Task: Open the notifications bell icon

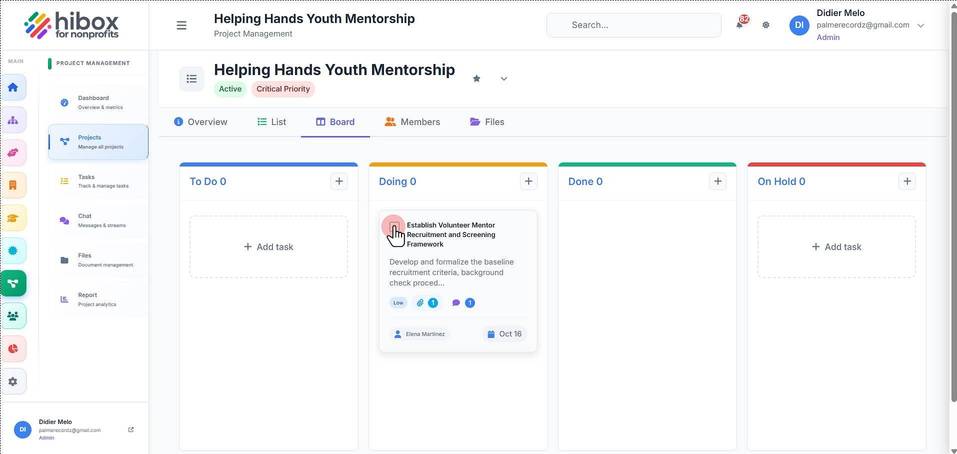Action: 740,24
